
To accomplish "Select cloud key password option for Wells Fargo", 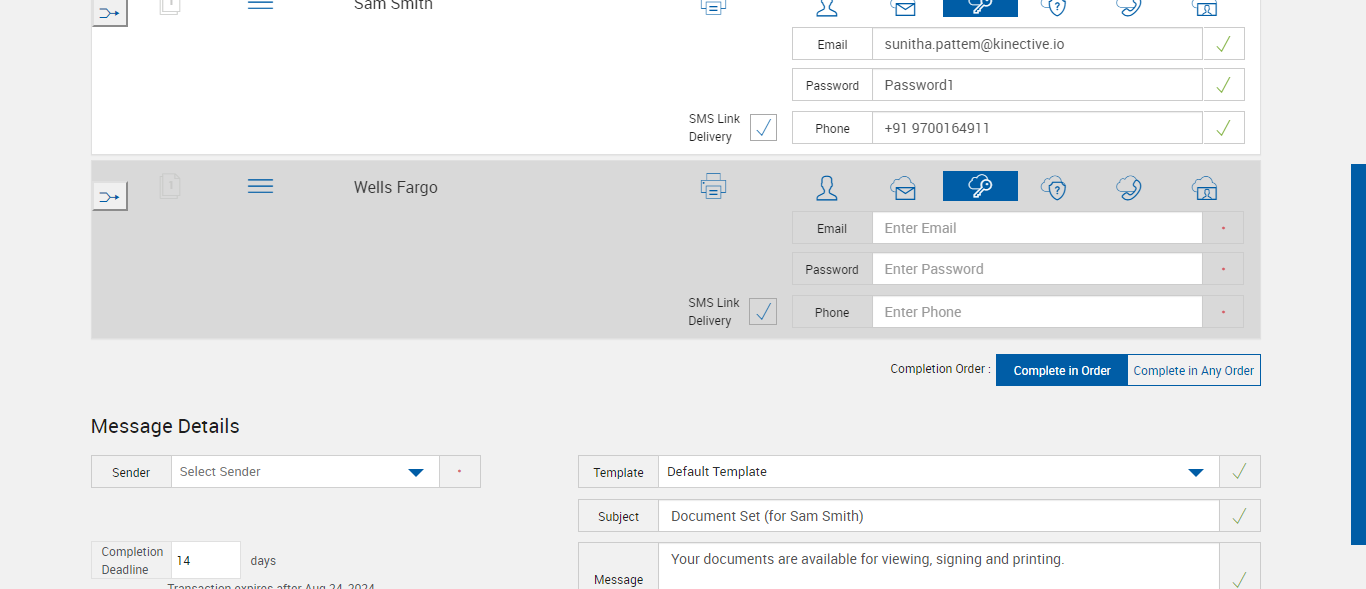I will click(x=980, y=187).
